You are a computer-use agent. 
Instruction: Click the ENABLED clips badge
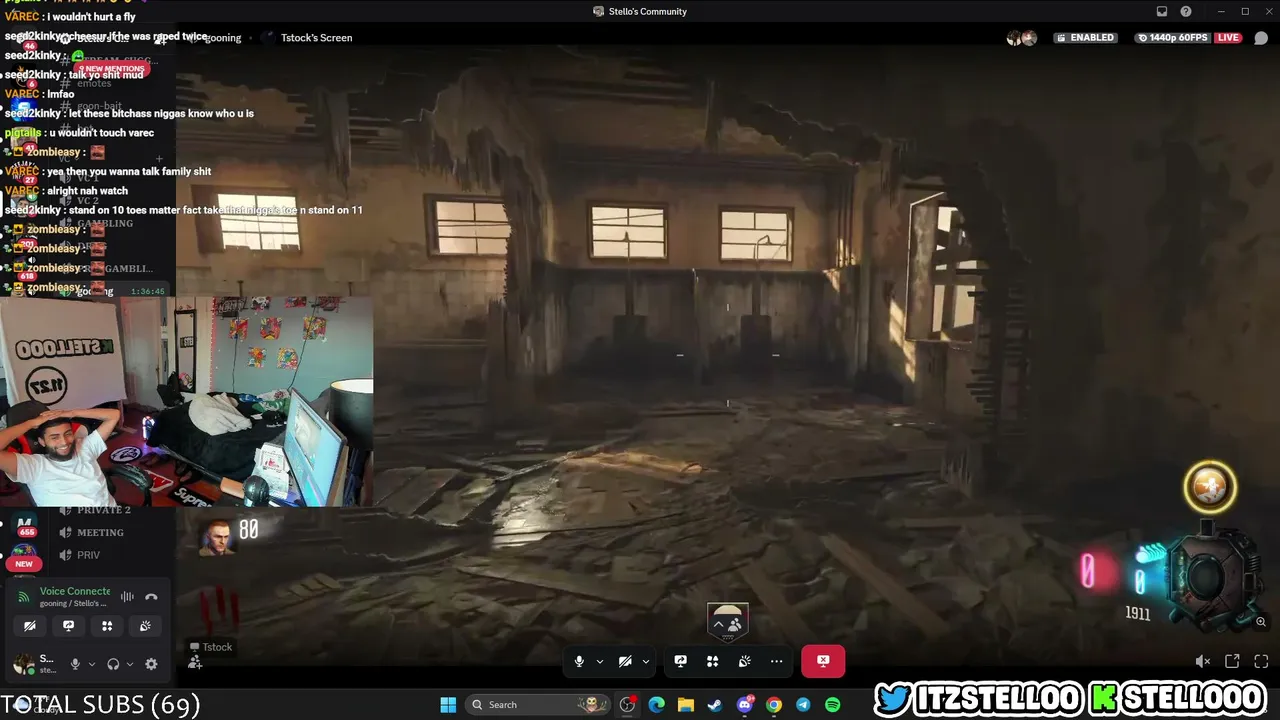coord(1084,38)
